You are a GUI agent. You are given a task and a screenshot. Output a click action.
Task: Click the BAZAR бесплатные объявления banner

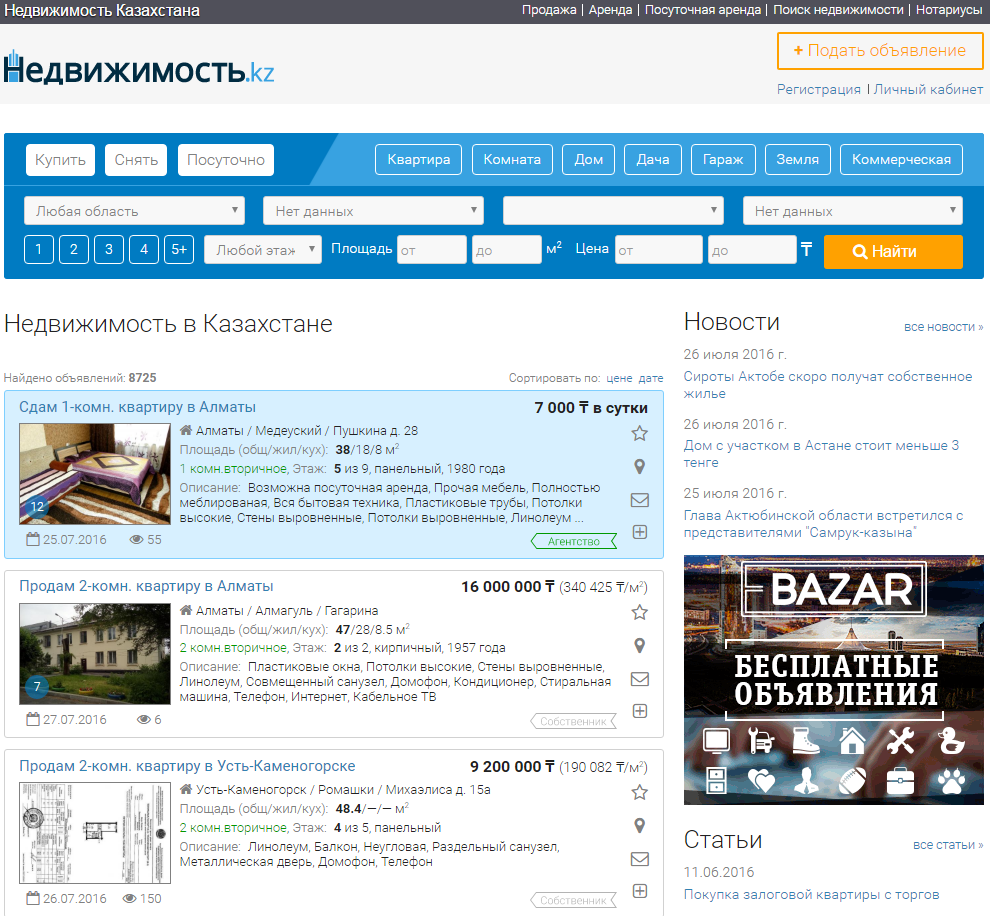point(833,680)
